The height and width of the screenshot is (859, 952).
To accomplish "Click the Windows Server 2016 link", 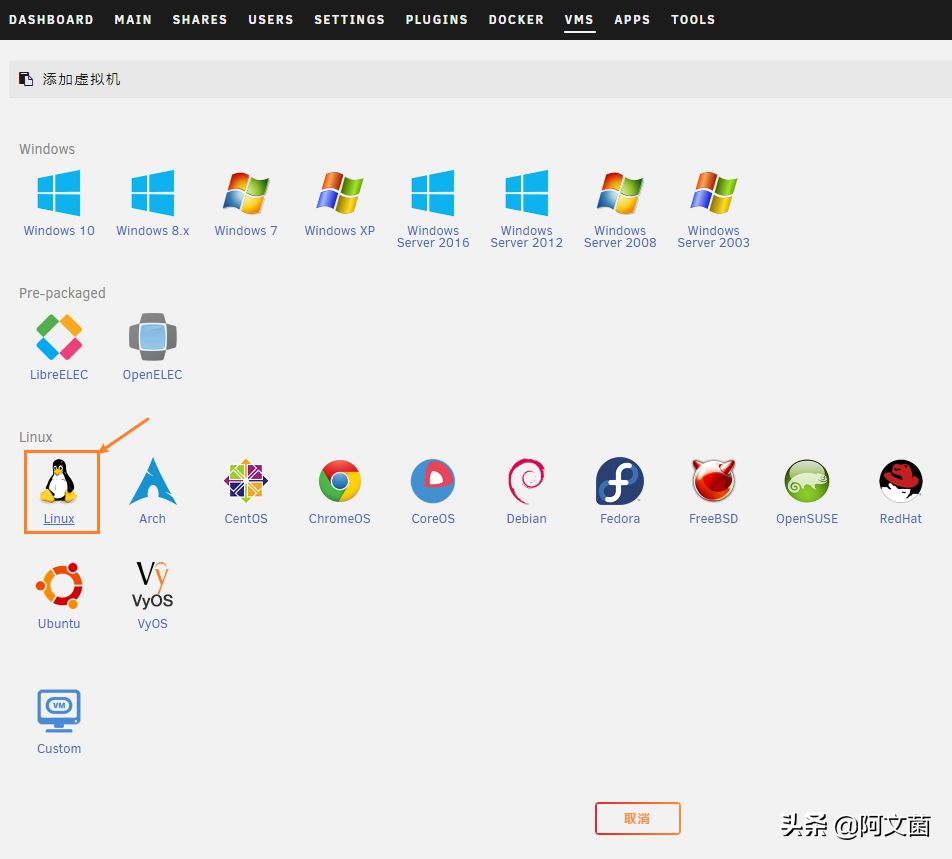I will [433, 237].
